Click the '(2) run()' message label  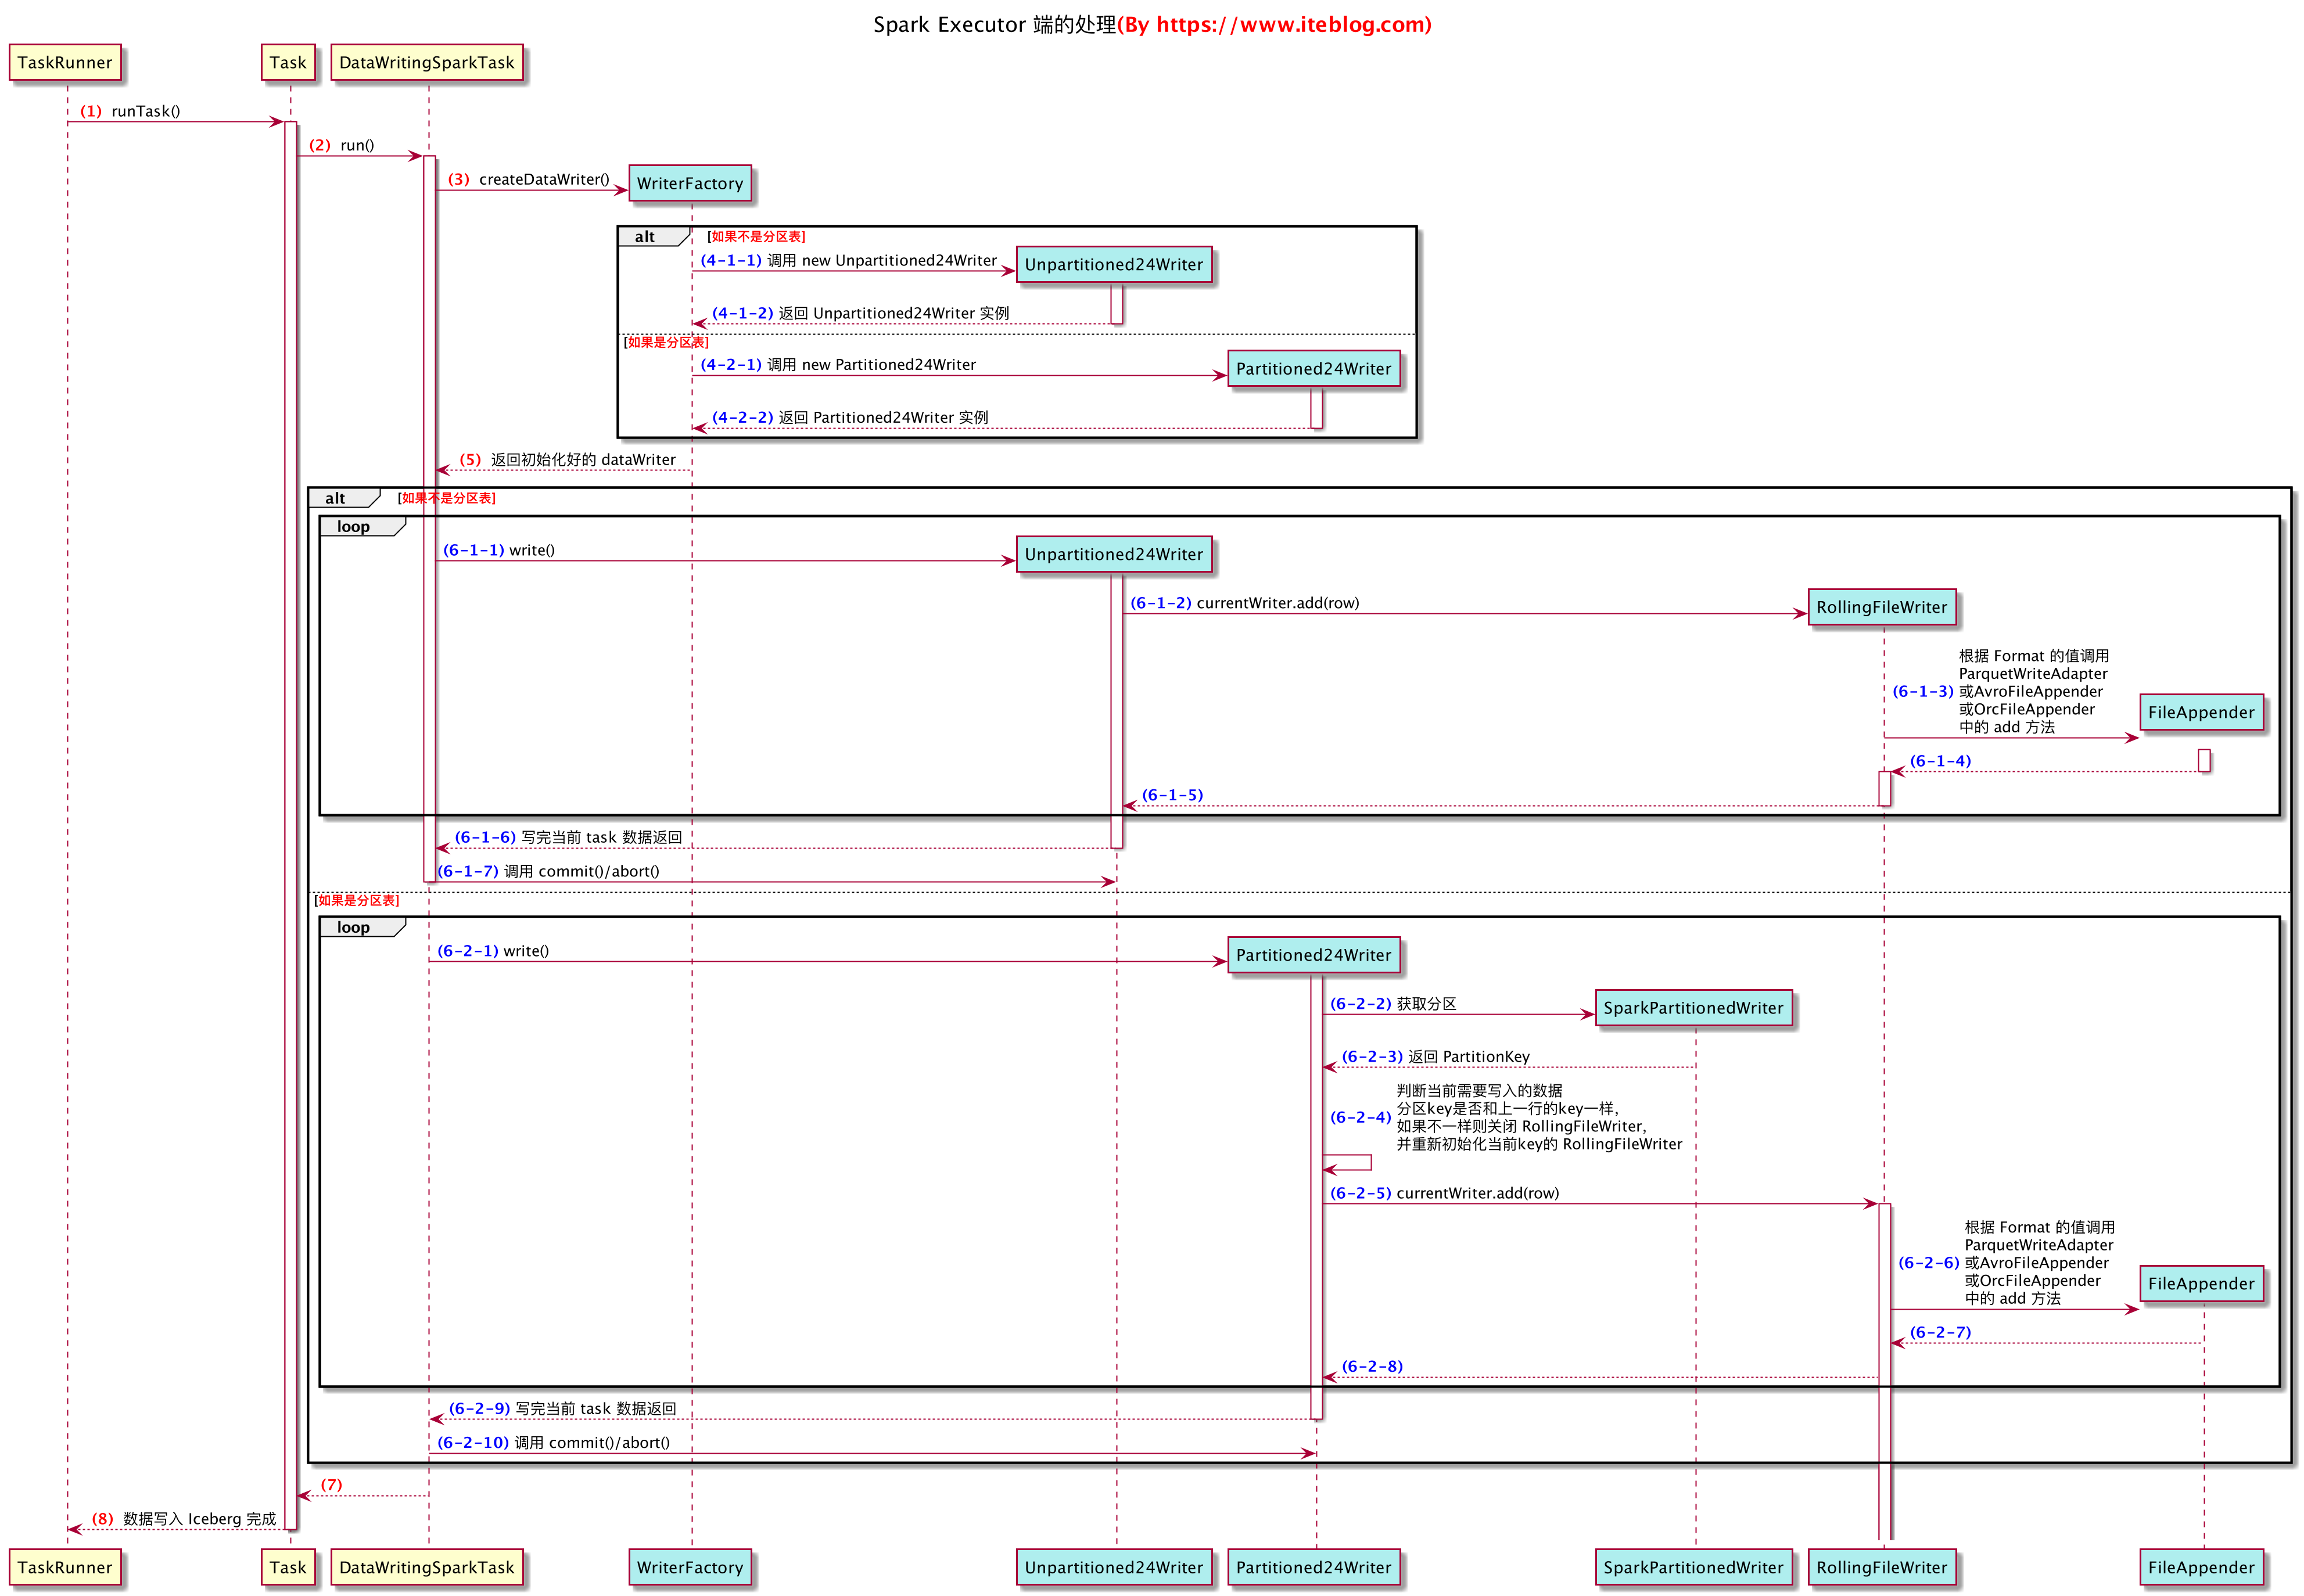click(341, 145)
